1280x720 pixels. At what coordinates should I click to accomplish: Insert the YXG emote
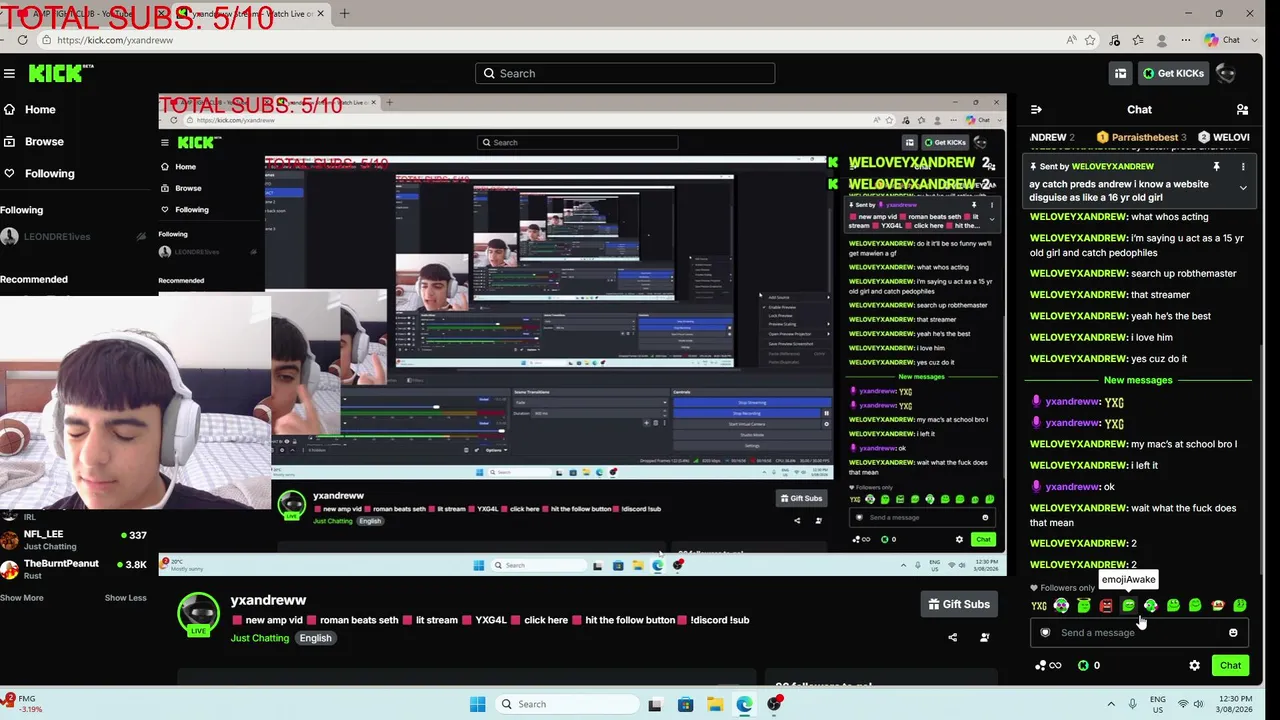click(1039, 606)
